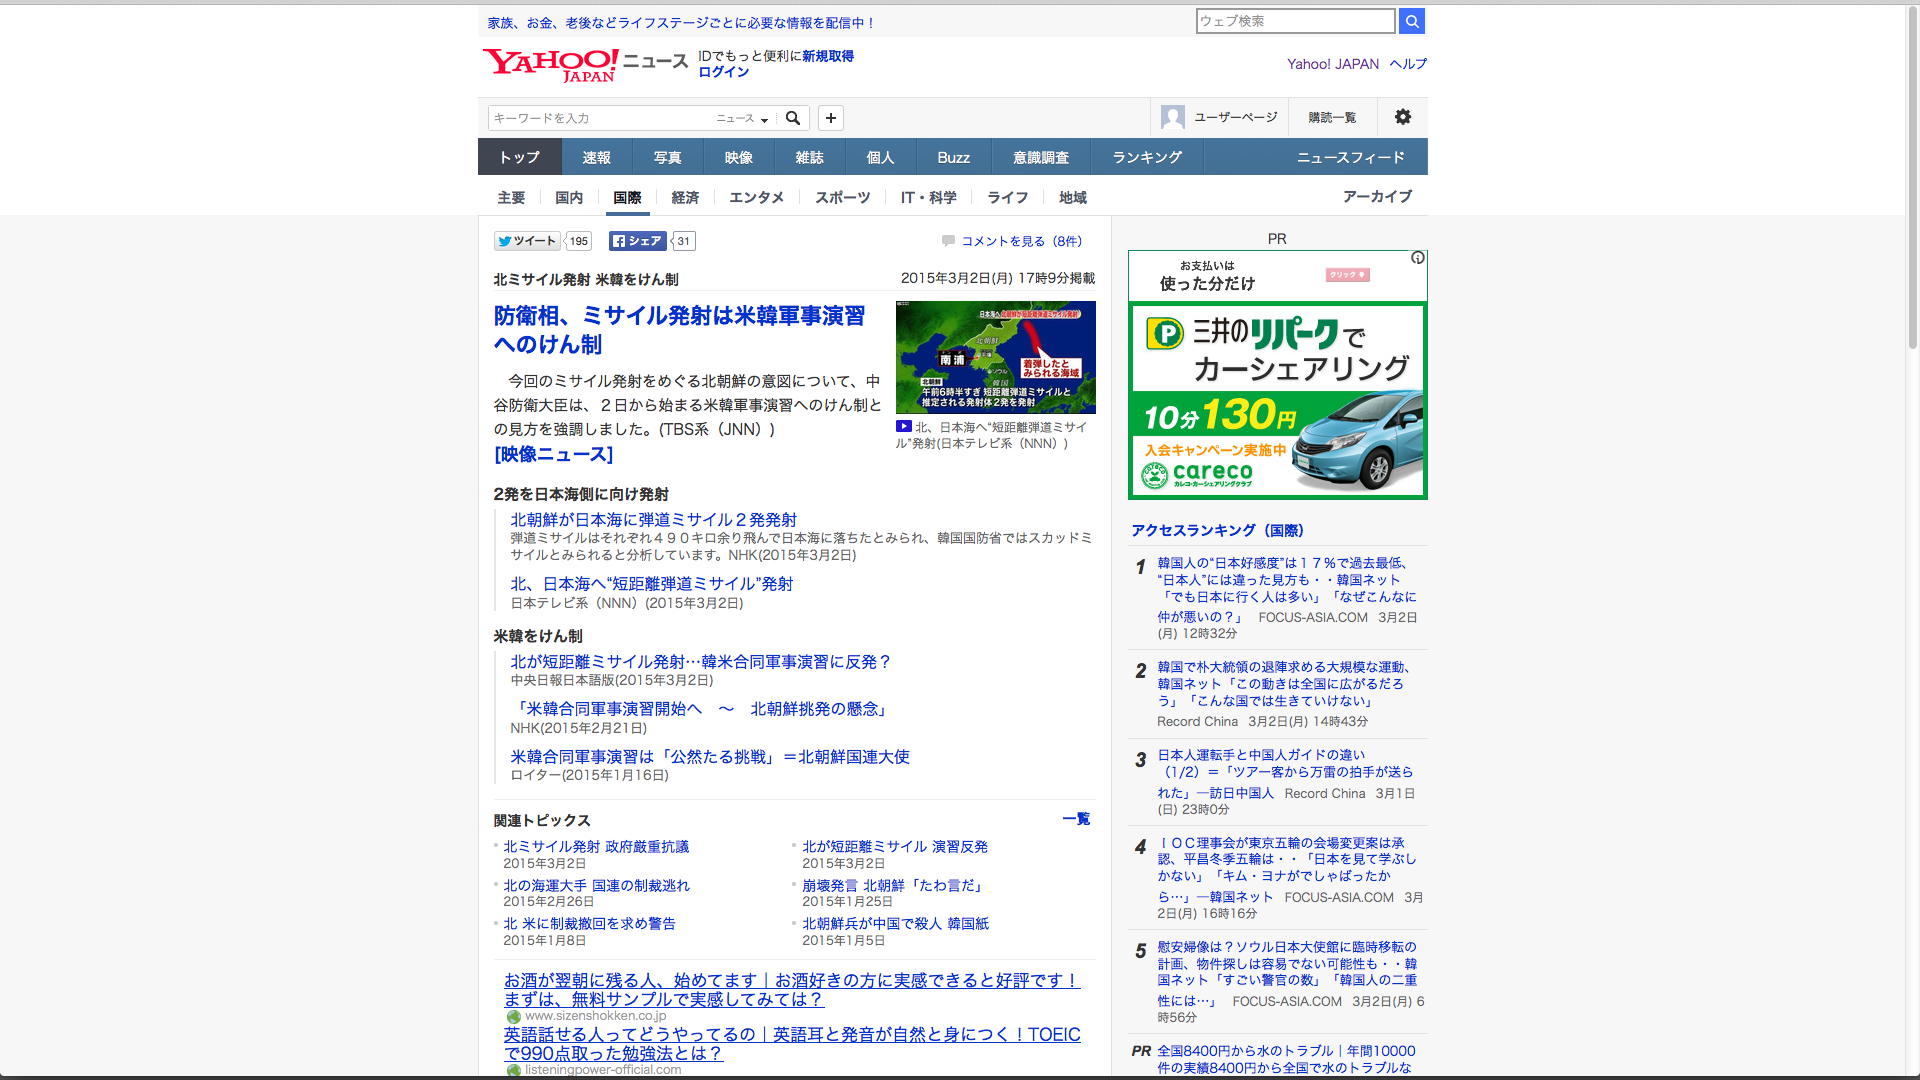Screen dimensions: 1920x1080
Task: Click the 購読一覧 button
Action: [1332, 118]
